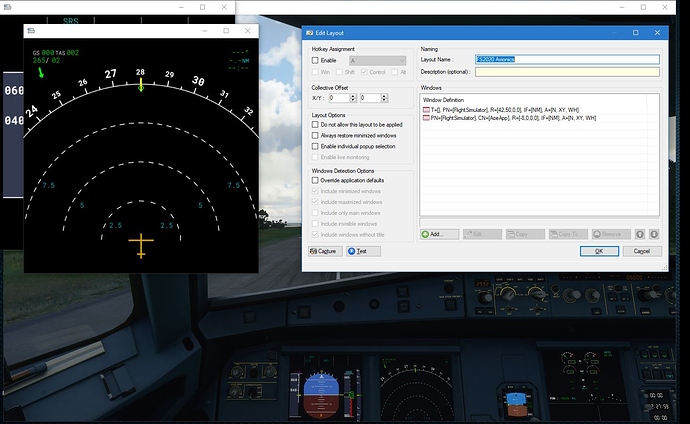690x424 pixels.
Task: Confirm dialog with OK button
Action: [x=599, y=251]
